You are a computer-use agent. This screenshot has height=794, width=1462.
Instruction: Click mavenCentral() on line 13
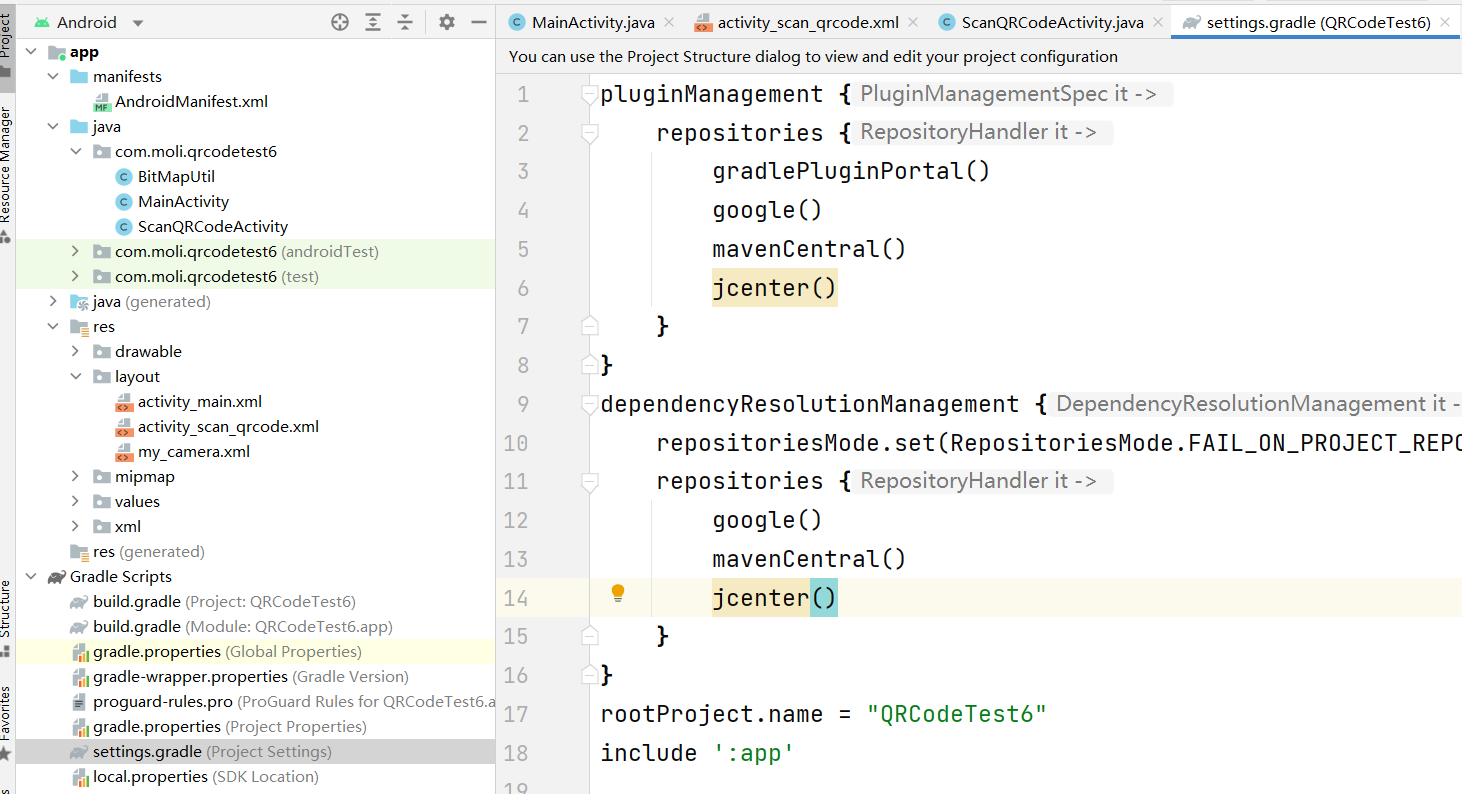[x=809, y=559]
